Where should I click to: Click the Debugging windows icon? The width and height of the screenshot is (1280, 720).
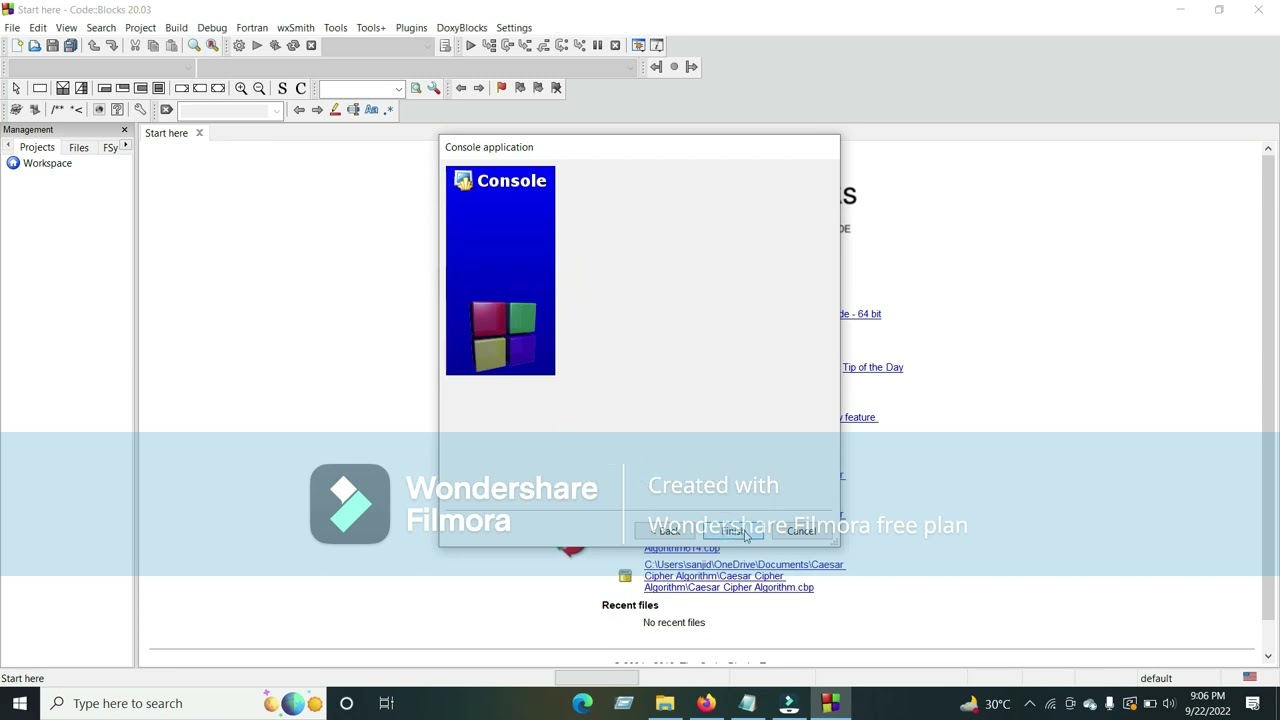pyautogui.click(x=638, y=46)
